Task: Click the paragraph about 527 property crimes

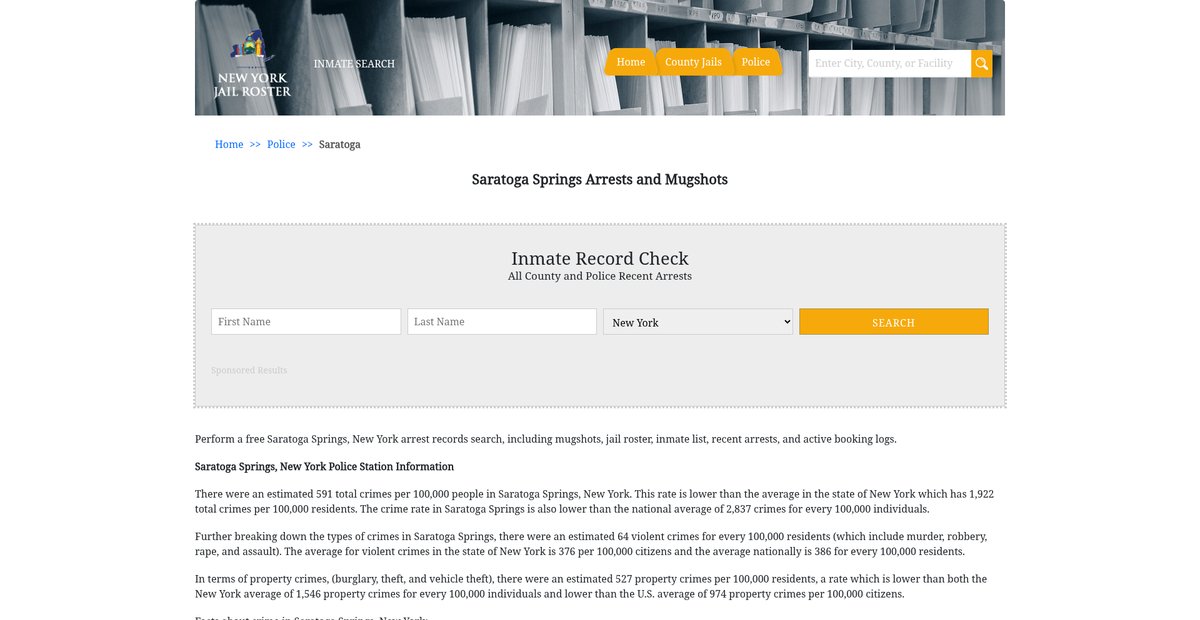Action: [x=591, y=586]
